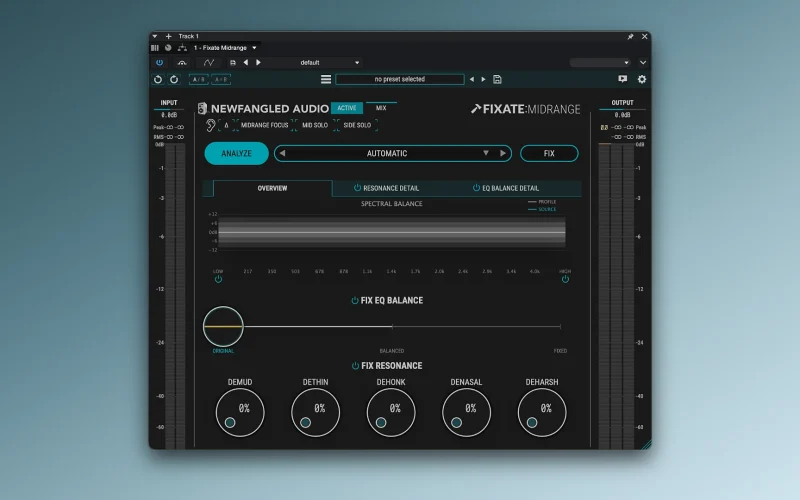The width and height of the screenshot is (800, 500).
Task: Open the tooltip speech-bubble help icon
Action: coord(622,79)
